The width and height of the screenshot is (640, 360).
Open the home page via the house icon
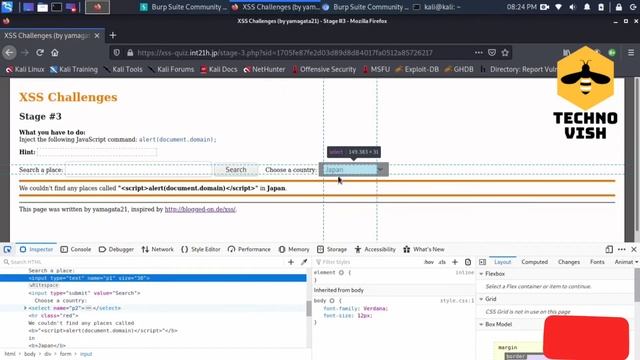[55, 53]
